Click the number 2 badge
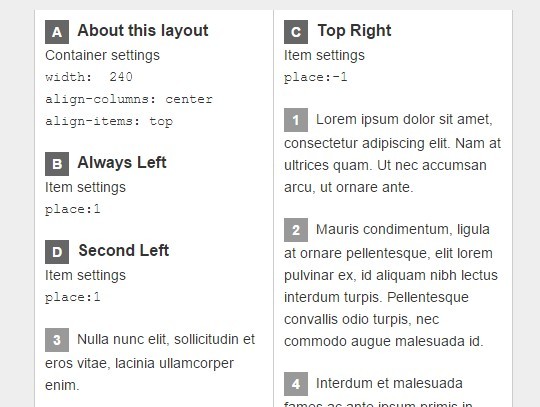 pos(296,230)
